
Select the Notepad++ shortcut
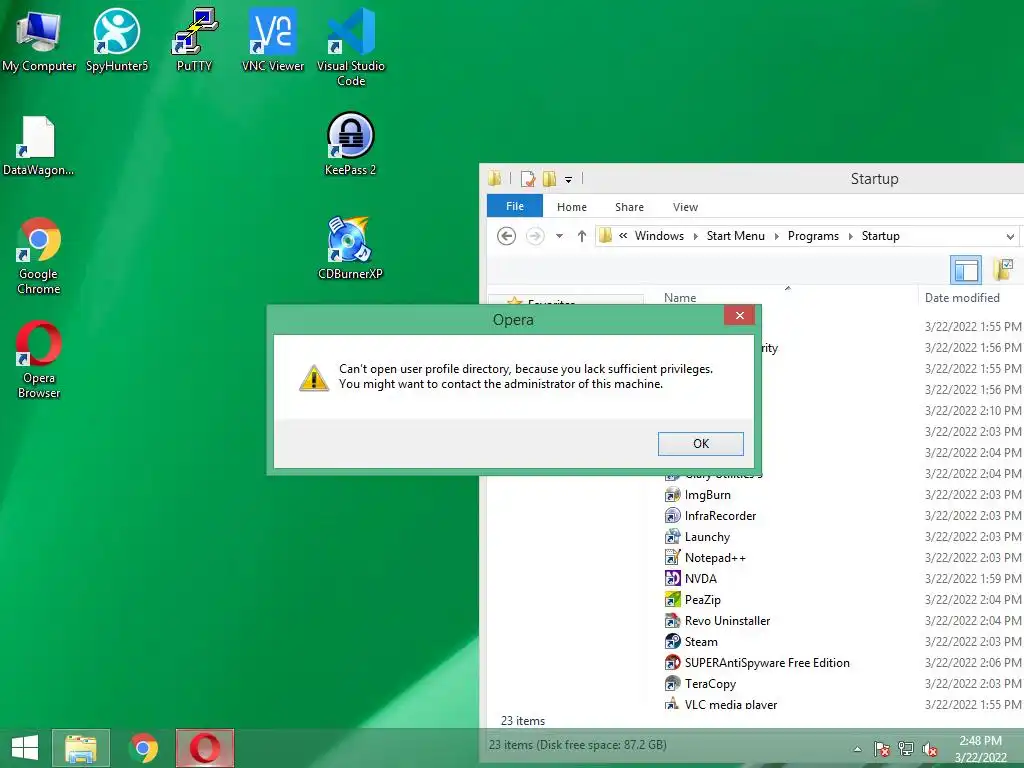pyautogui.click(x=705, y=558)
